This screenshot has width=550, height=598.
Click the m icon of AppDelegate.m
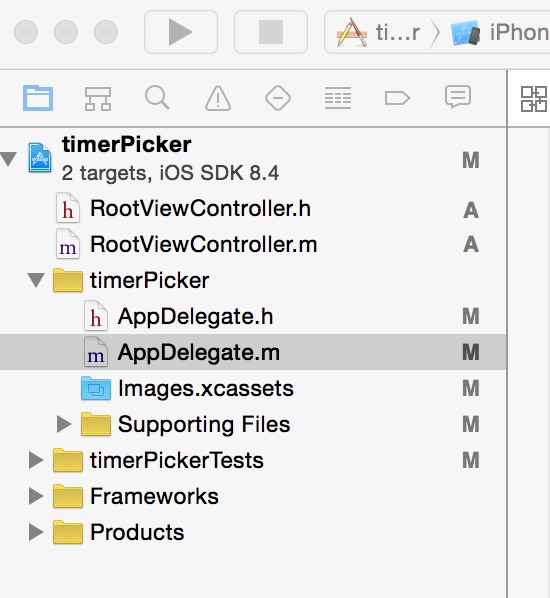click(x=96, y=352)
